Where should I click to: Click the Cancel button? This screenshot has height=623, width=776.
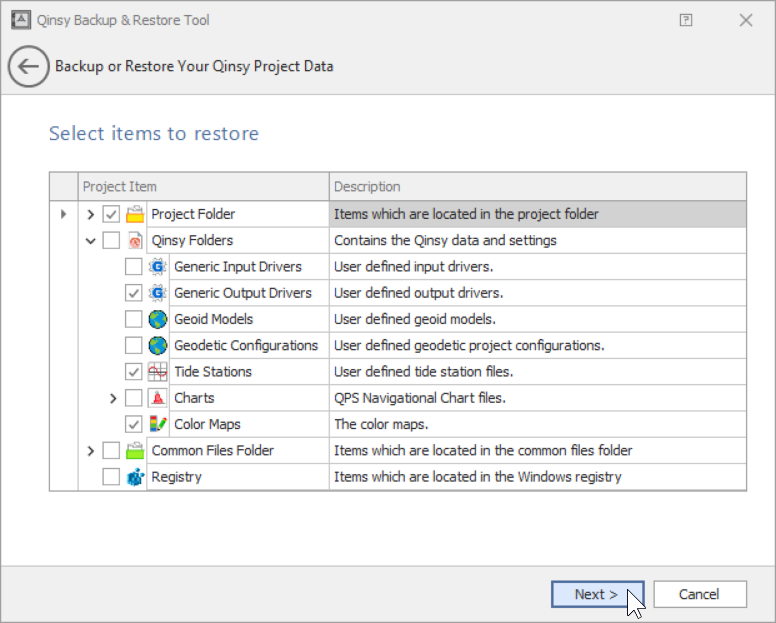point(699,594)
